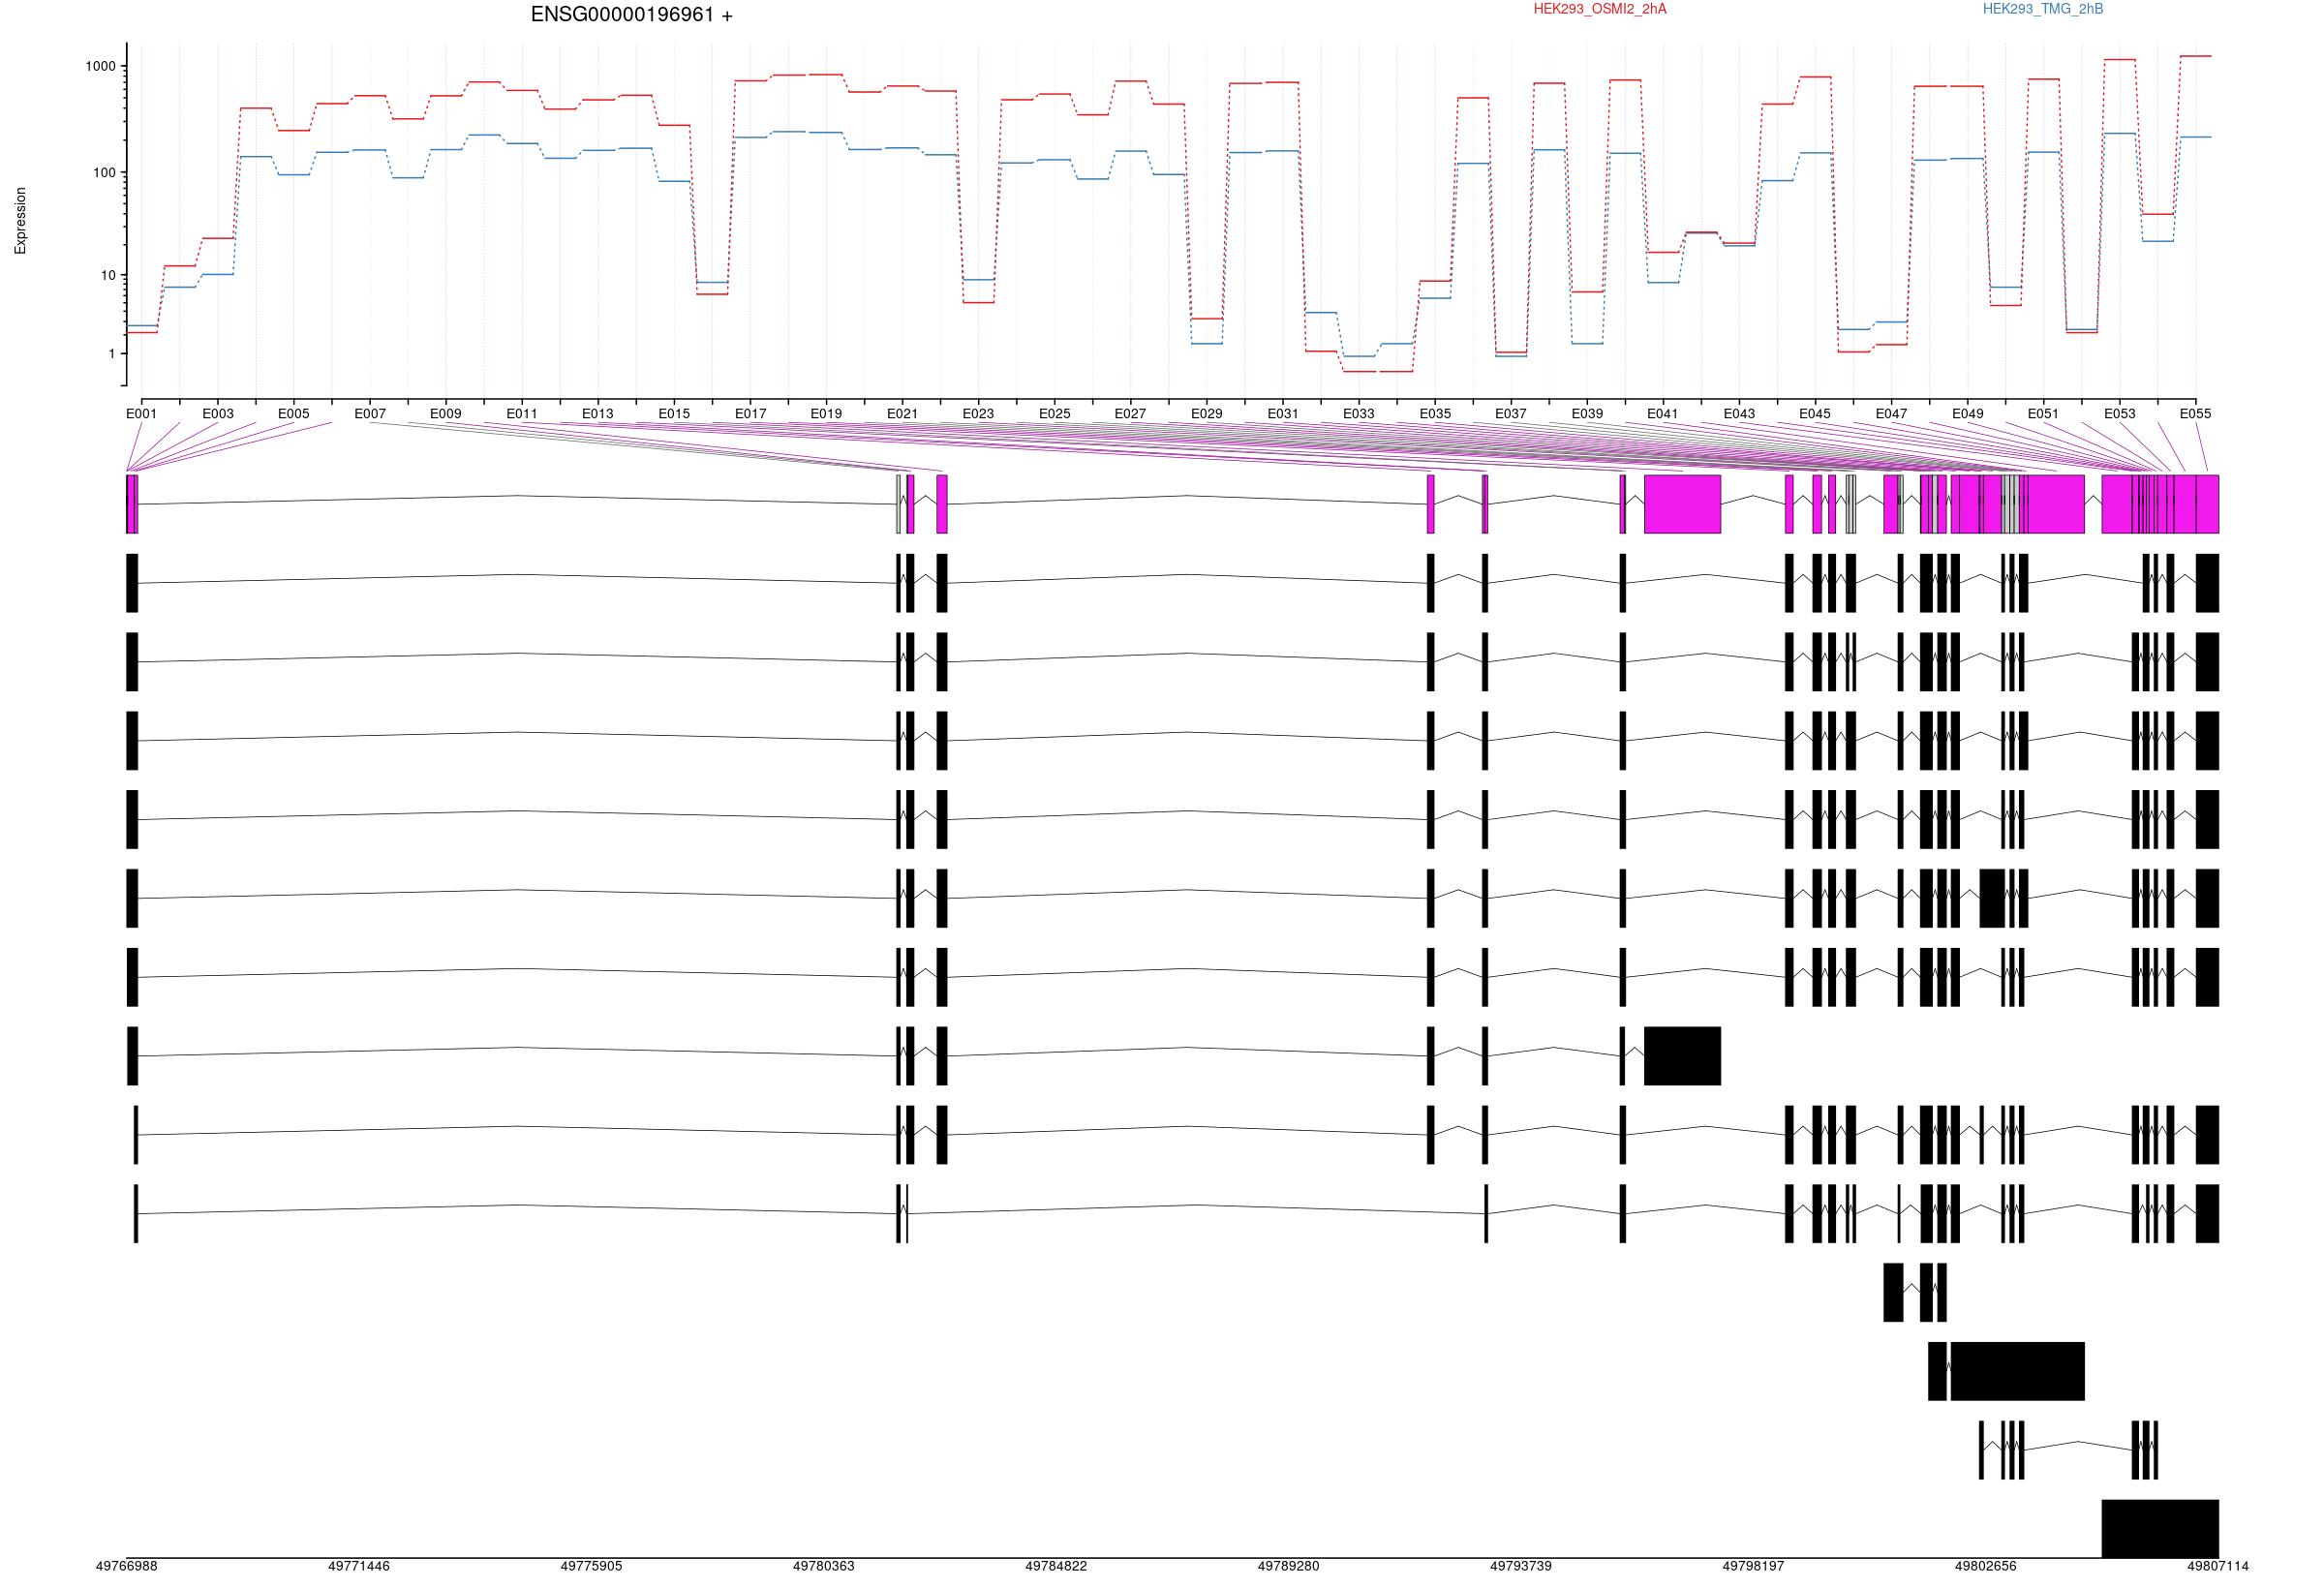2324x1587 pixels.
Task: Click exon label E029
Action: [x=1207, y=413]
